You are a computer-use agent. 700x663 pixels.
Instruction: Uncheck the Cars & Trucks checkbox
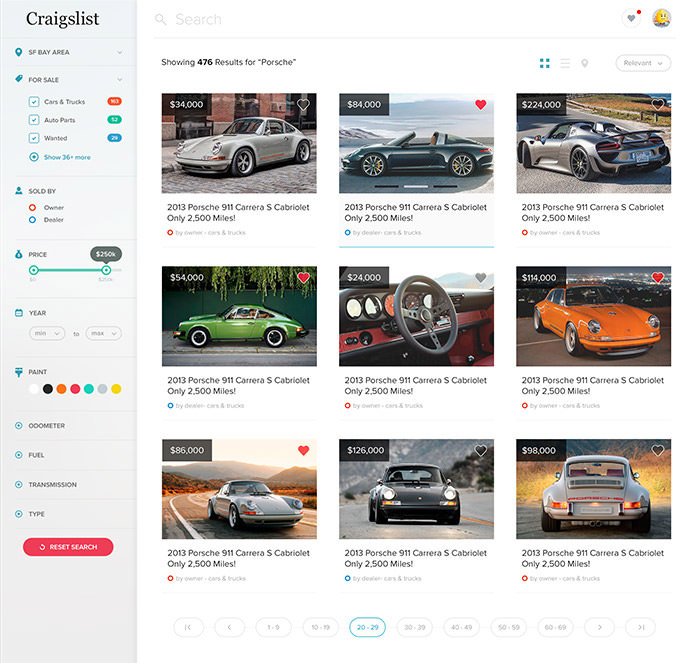pos(34,101)
